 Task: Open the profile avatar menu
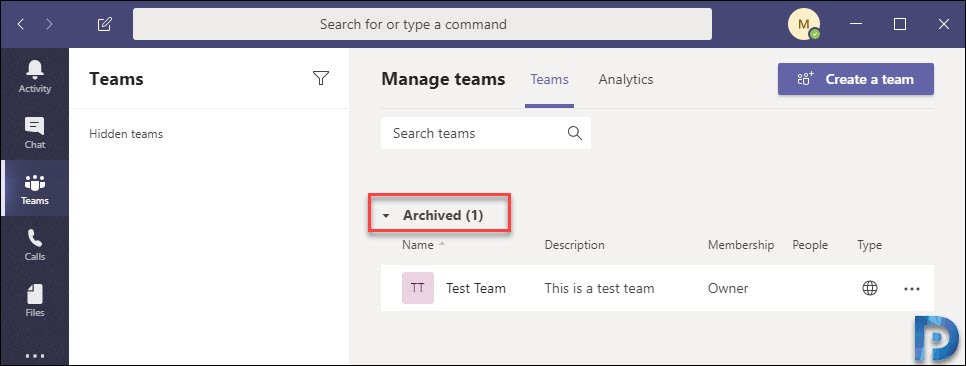(x=803, y=25)
